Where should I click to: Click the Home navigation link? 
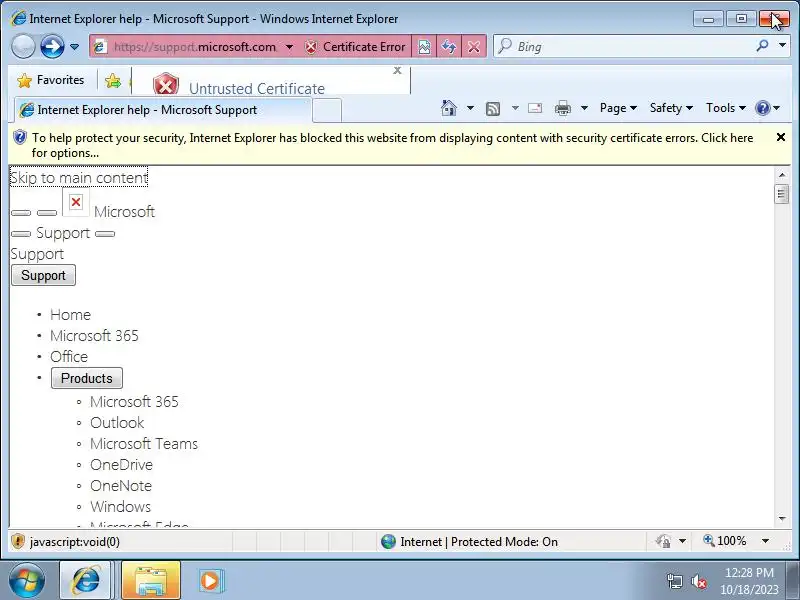coord(70,315)
